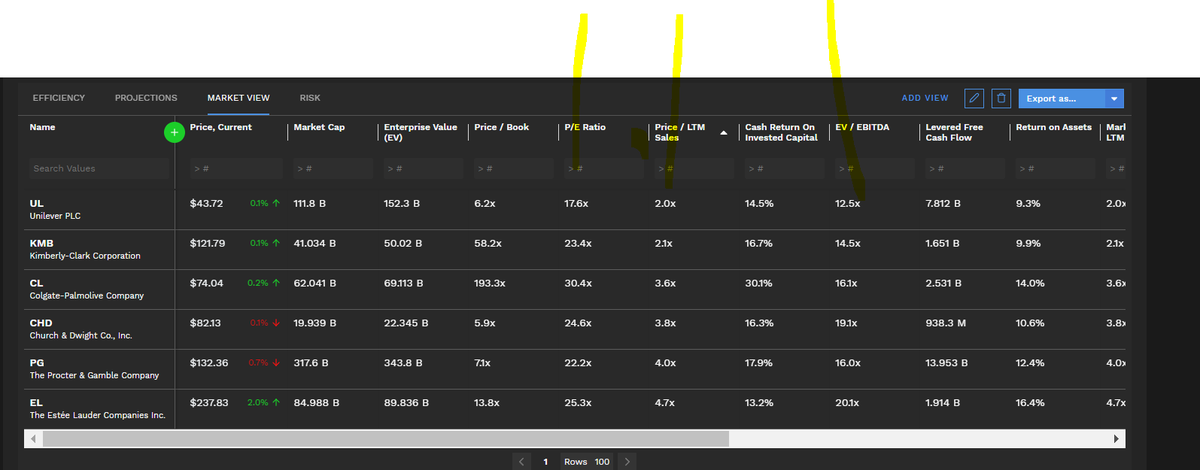Go to next page with right chevron
1200x470 pixels.
(x=626, y=461)
